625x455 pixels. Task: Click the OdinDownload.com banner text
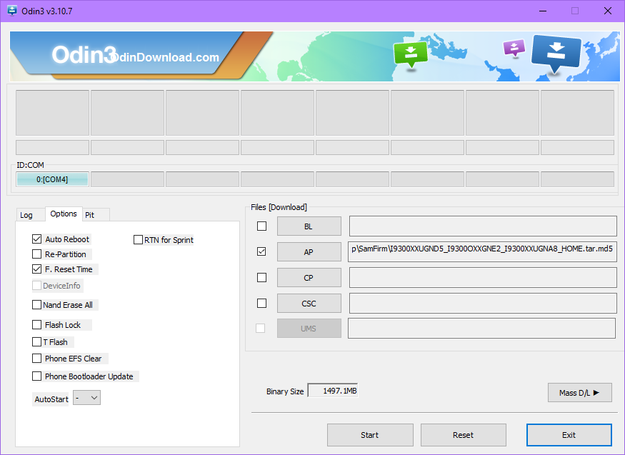click(164, 57)
